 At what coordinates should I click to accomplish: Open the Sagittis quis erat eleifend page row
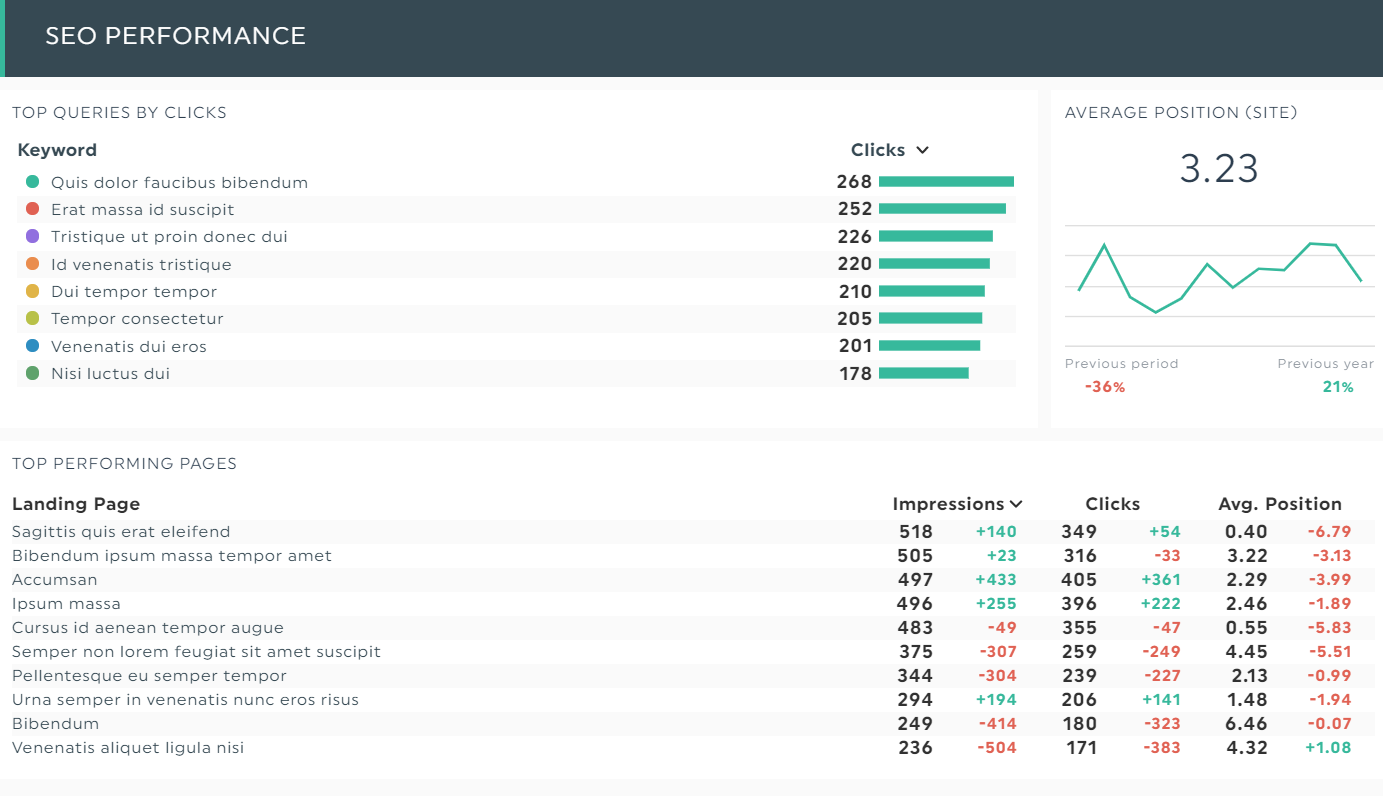pos(121,532)
